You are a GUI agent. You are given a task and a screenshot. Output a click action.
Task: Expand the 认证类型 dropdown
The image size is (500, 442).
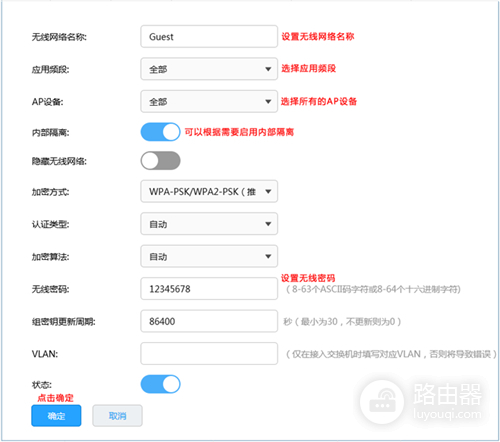209,224
